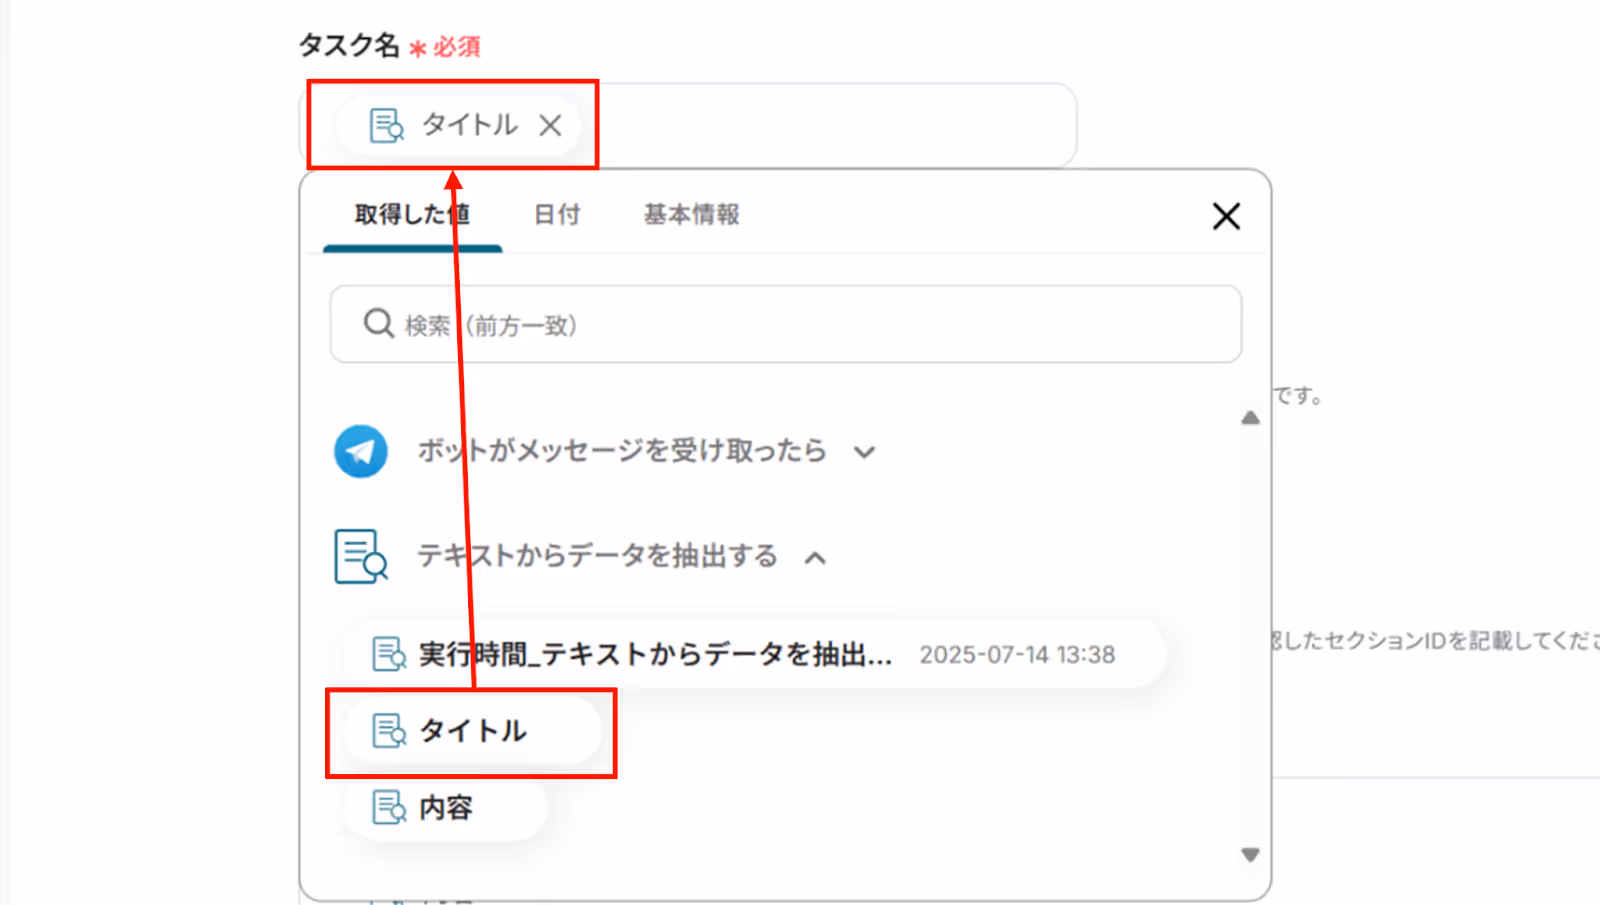Click the text extraction document icon
Image resolution: width=1600 pixels, height=905 pixels.
point(360,556)
